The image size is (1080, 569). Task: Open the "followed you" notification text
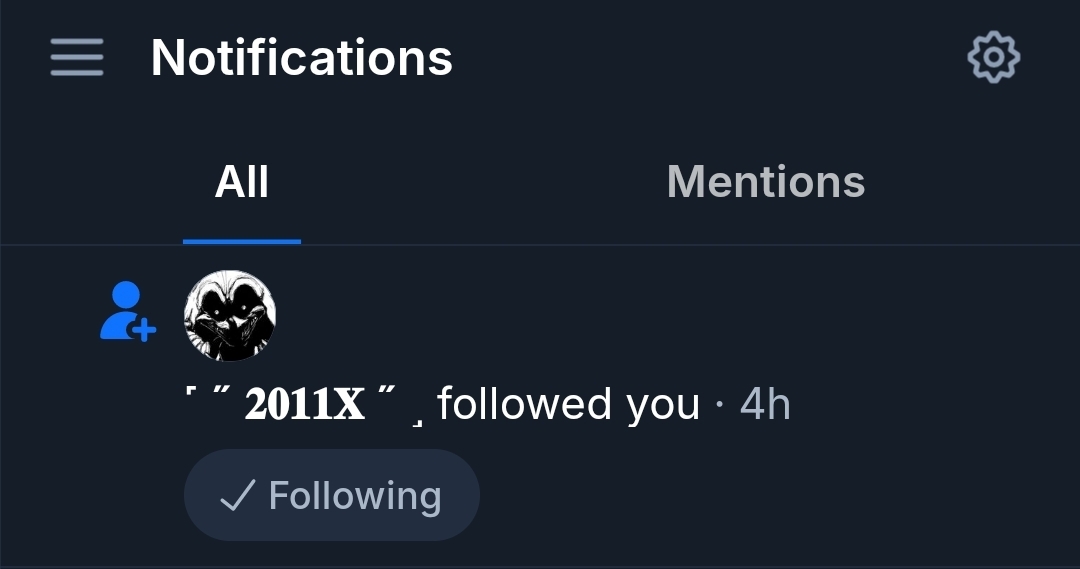568,404
